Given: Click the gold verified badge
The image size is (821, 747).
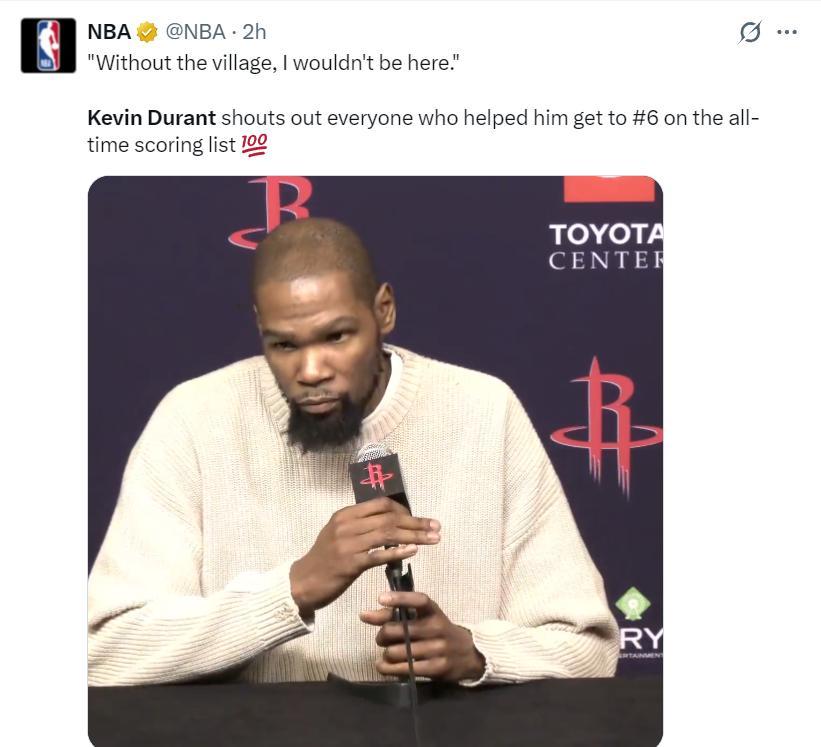Looking at the screenshot, I should coord(148,32).
